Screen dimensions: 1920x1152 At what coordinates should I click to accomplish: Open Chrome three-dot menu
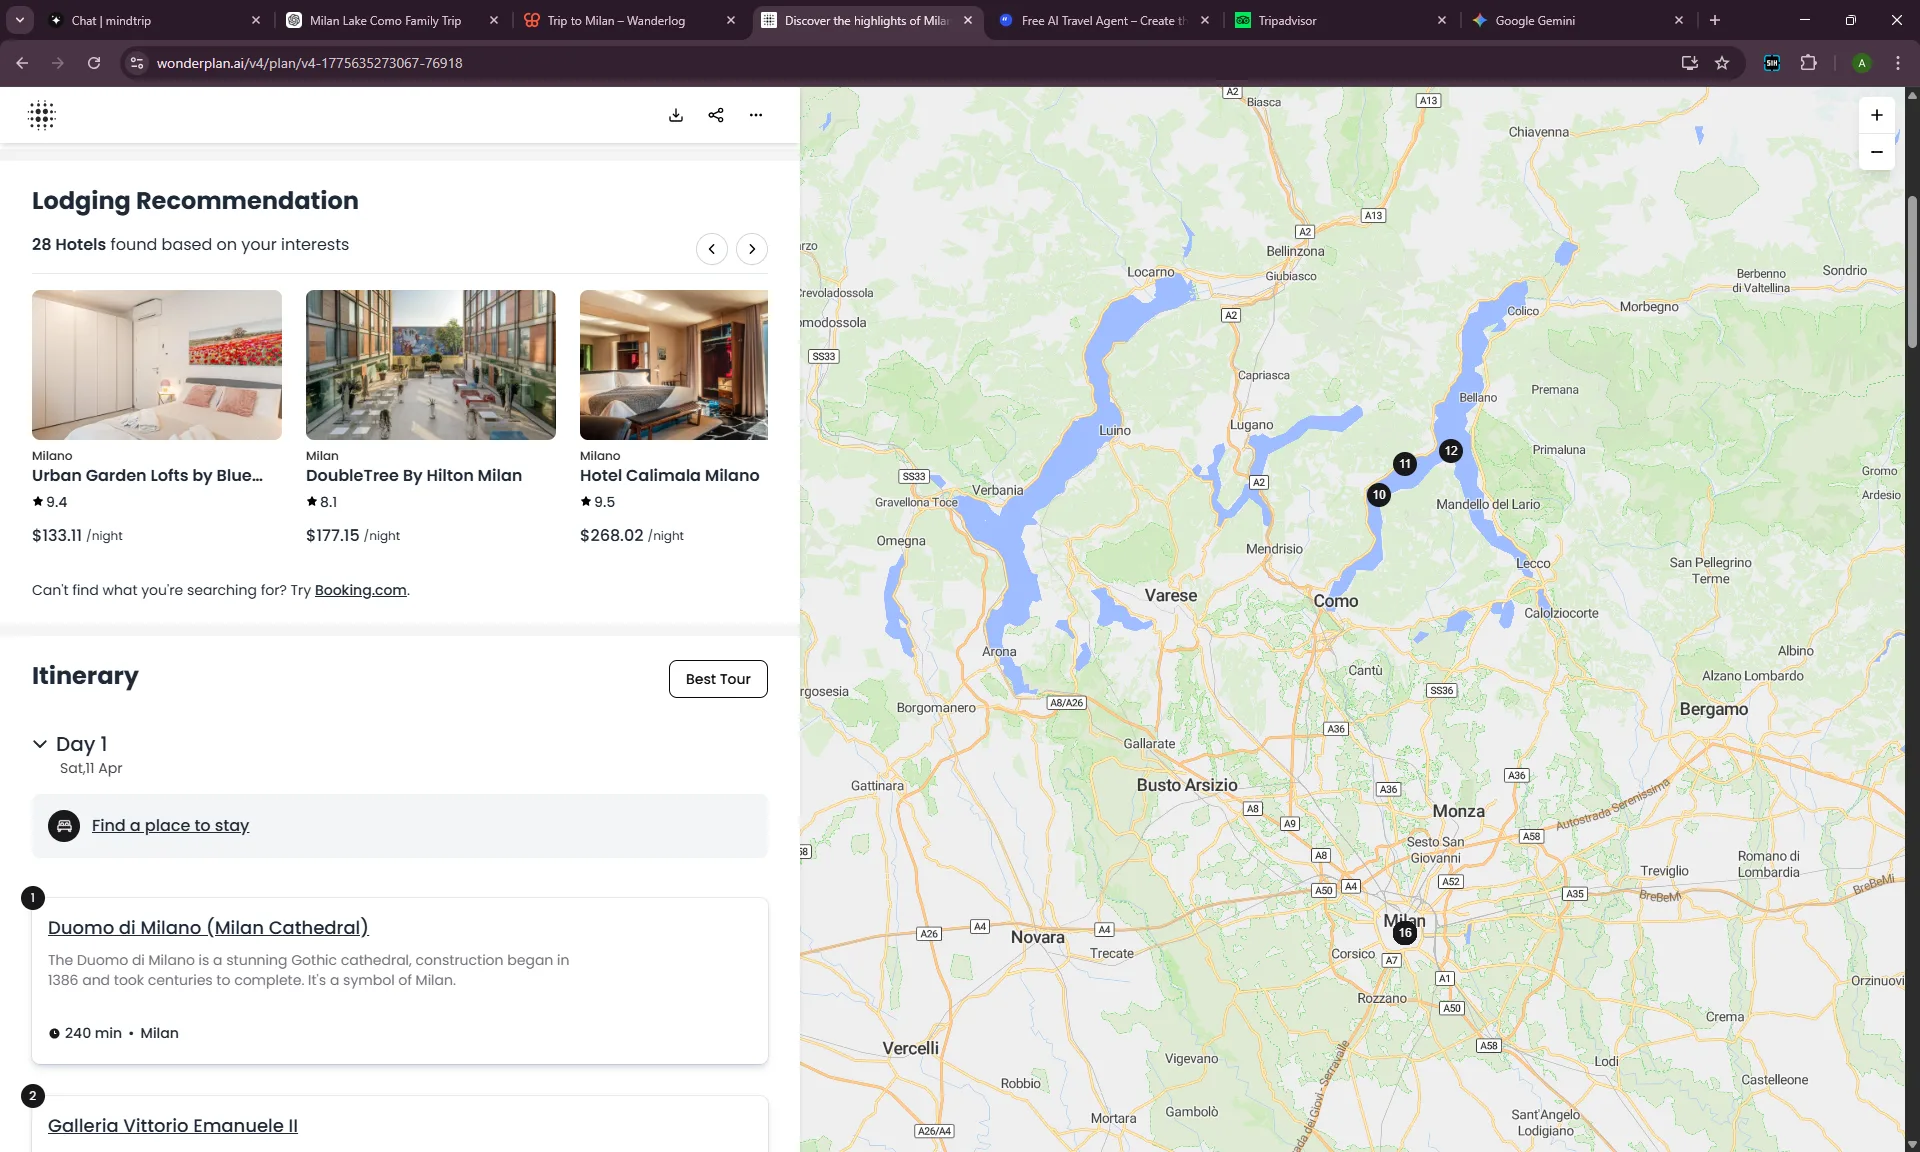[1898, 63]
